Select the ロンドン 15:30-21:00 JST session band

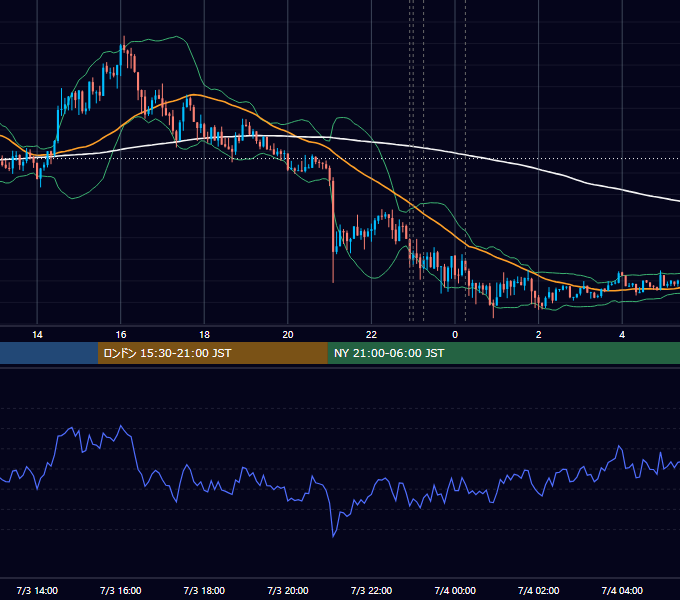click(x=212, y=353)
